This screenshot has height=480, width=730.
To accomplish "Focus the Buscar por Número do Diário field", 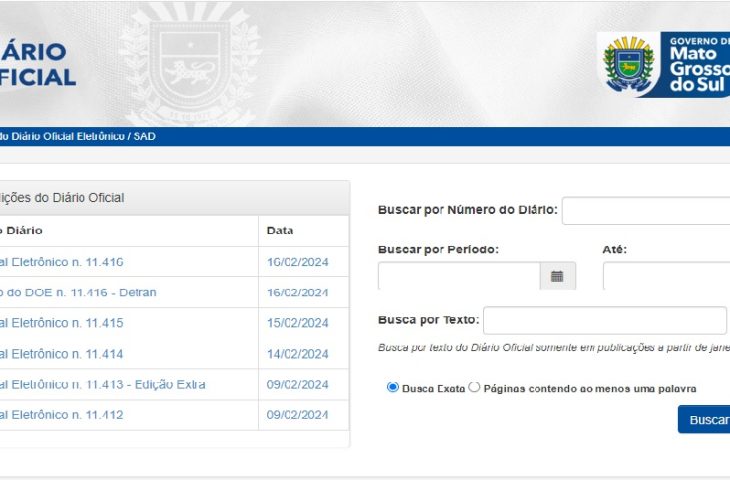I will 646,211.
